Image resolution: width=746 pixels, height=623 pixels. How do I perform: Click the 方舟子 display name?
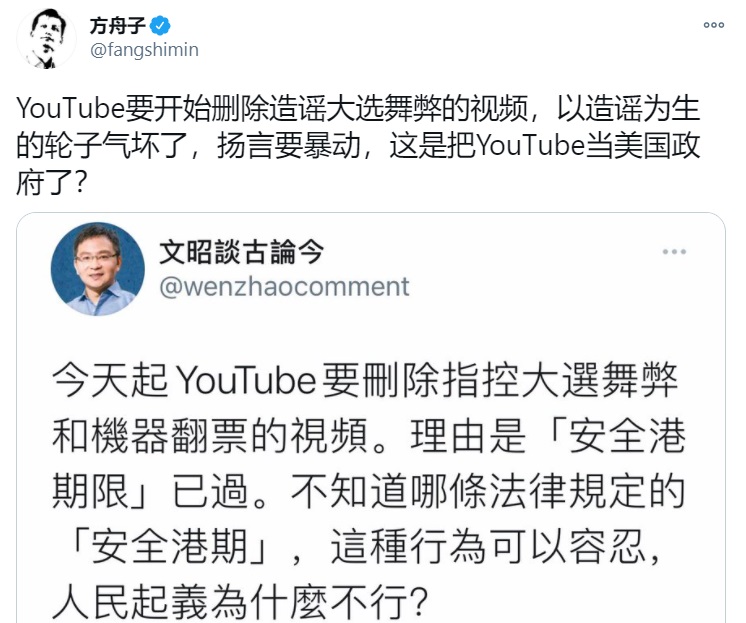117,26
